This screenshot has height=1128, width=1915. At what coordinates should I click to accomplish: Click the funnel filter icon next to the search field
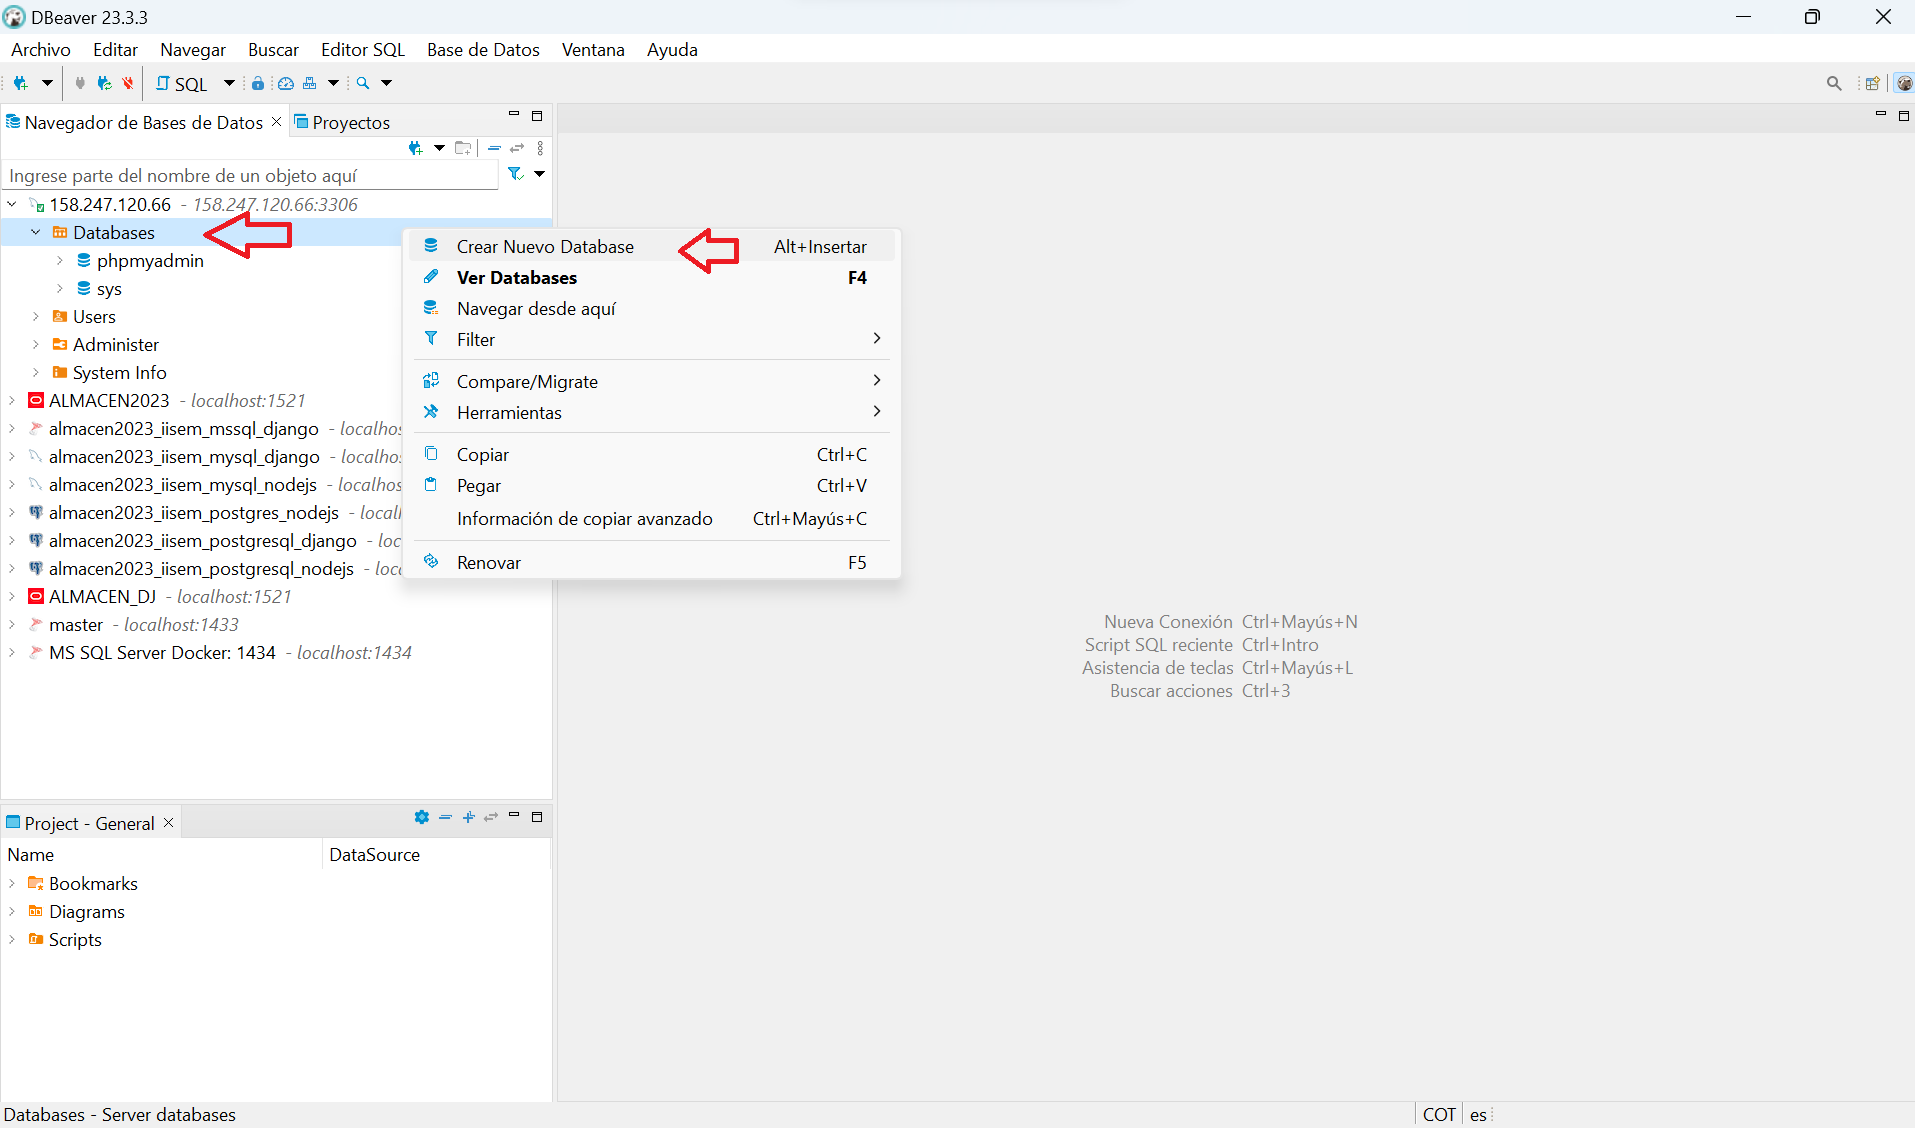(x=515, y=175)
